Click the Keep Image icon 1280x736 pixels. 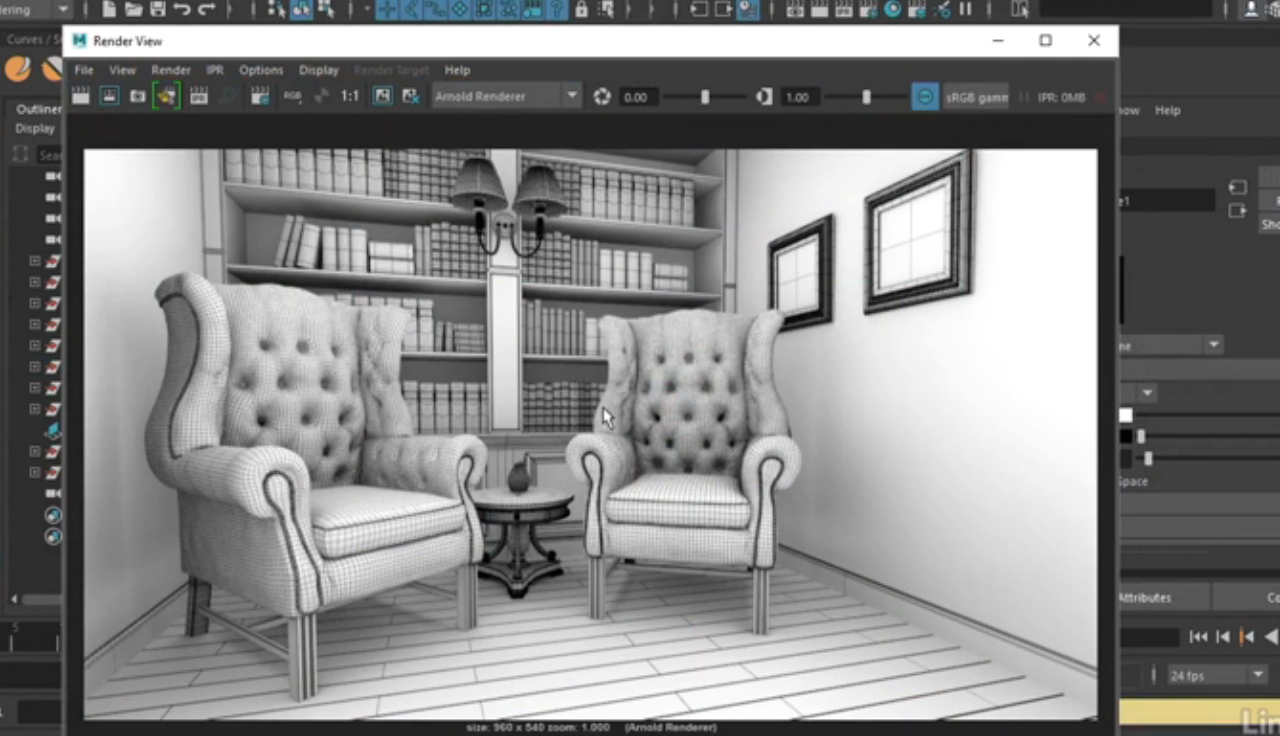pyautogui.click(x=382, y=96)
